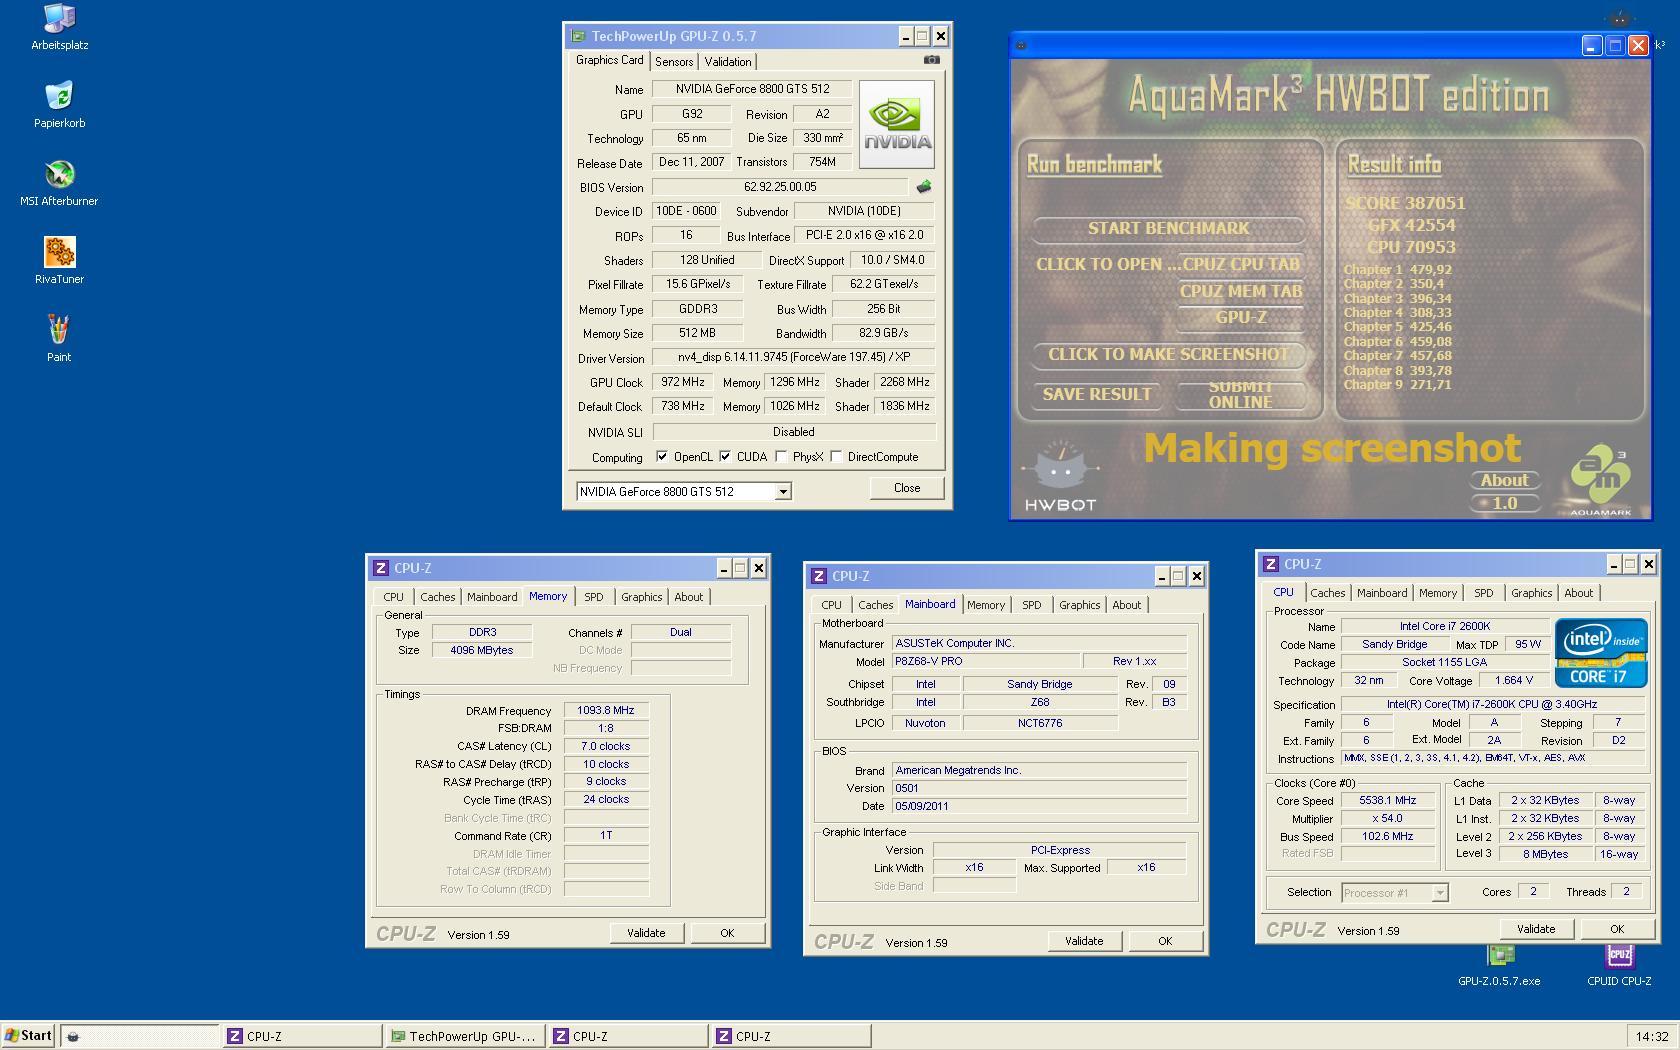Click CPUZ MEM TAB button in AquaMark
This screenshot has height=1050, width=1680.
(1240, 291)
